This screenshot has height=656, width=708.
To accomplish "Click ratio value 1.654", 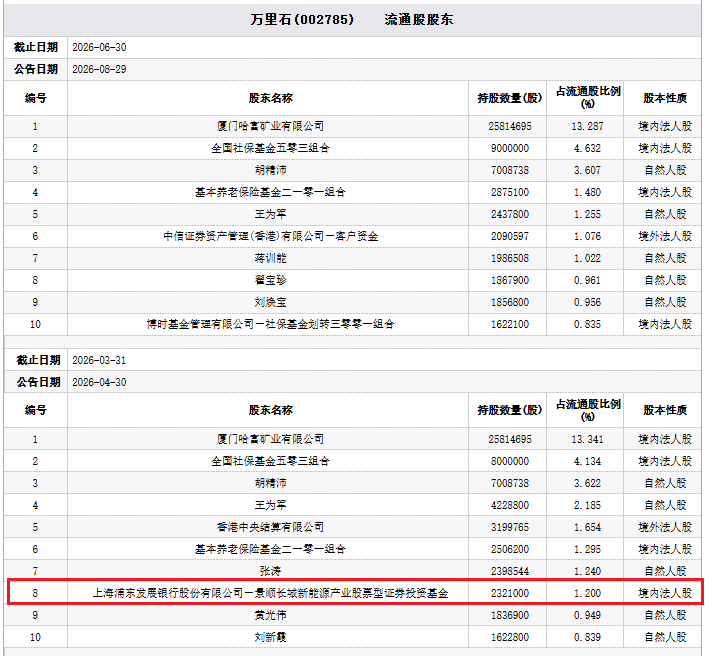I will tap(587, 527).
